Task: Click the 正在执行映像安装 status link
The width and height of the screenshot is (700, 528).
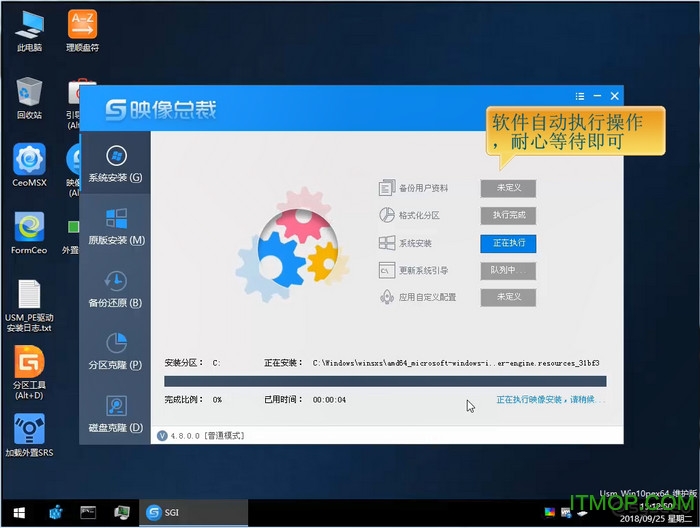Action: coord(551,399)
